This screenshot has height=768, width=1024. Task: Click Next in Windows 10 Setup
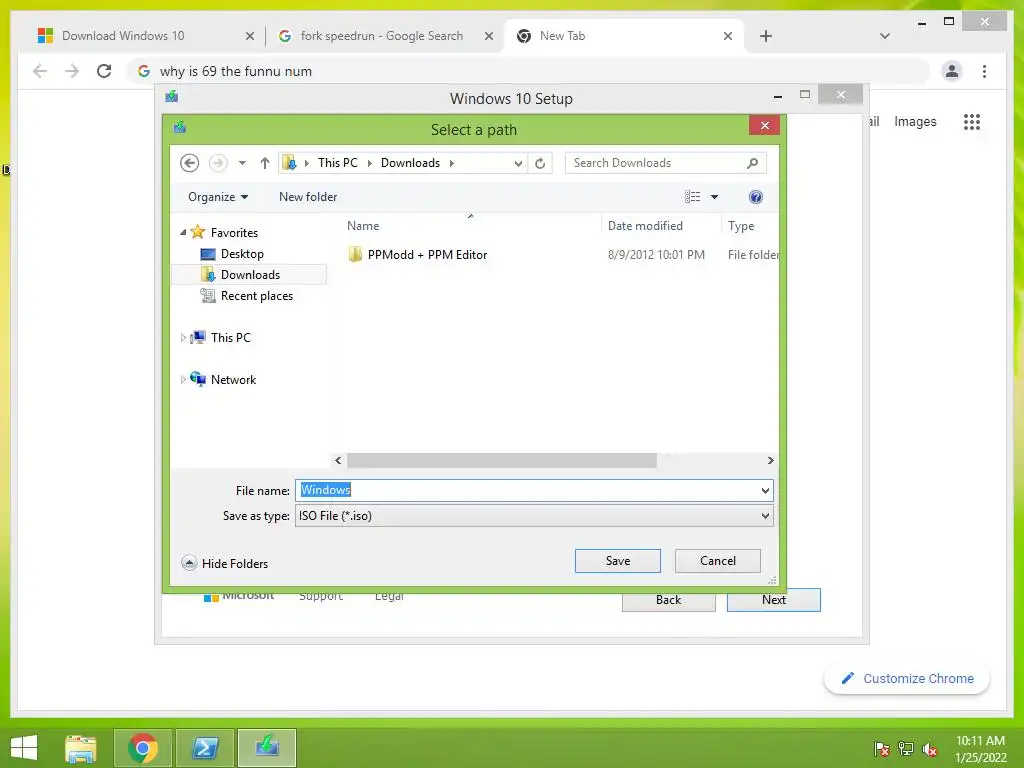pos(774,600)
